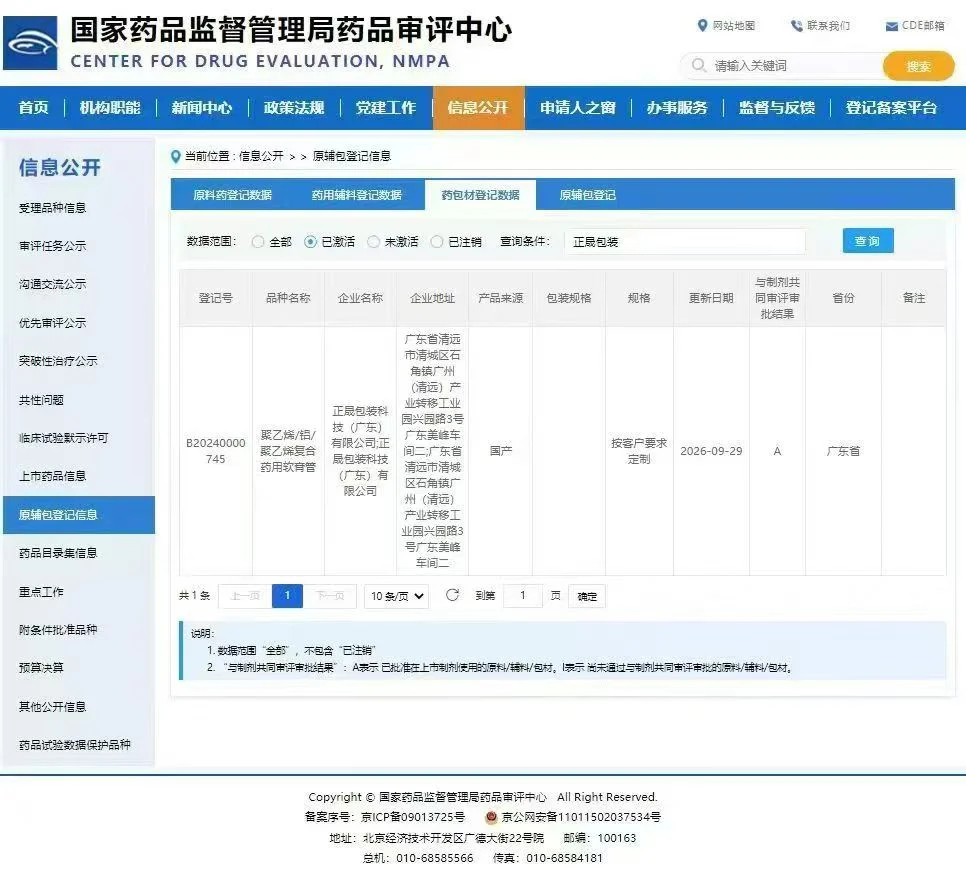The height and width of the screenshot is (880, 966).
Task: Switch to 原辅包登记 tab
Action: coord(588,195)
